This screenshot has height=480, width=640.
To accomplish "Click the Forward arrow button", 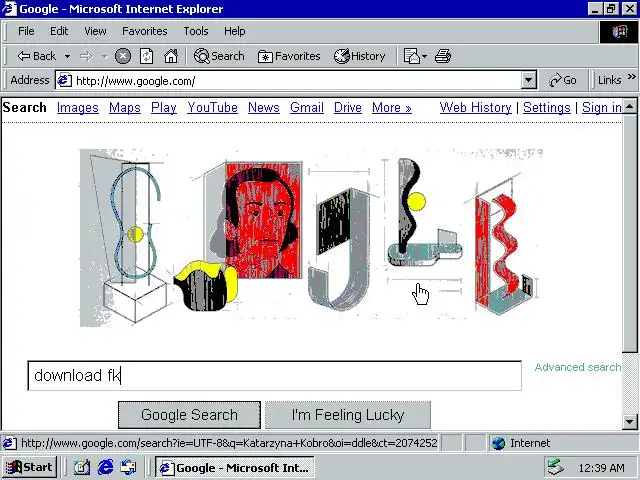I will [86, 56].
